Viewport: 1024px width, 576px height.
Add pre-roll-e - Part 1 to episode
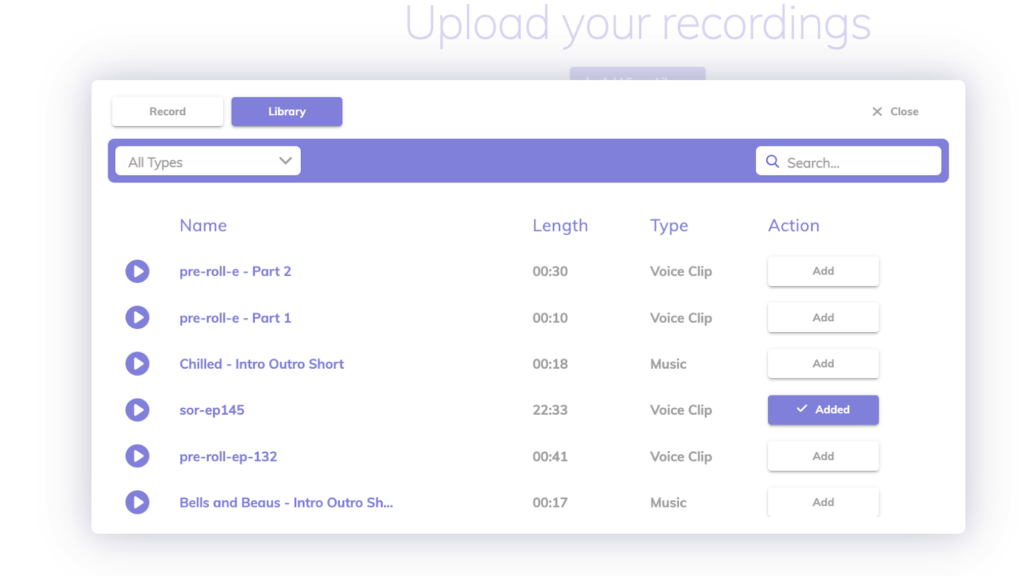(823, 317)
